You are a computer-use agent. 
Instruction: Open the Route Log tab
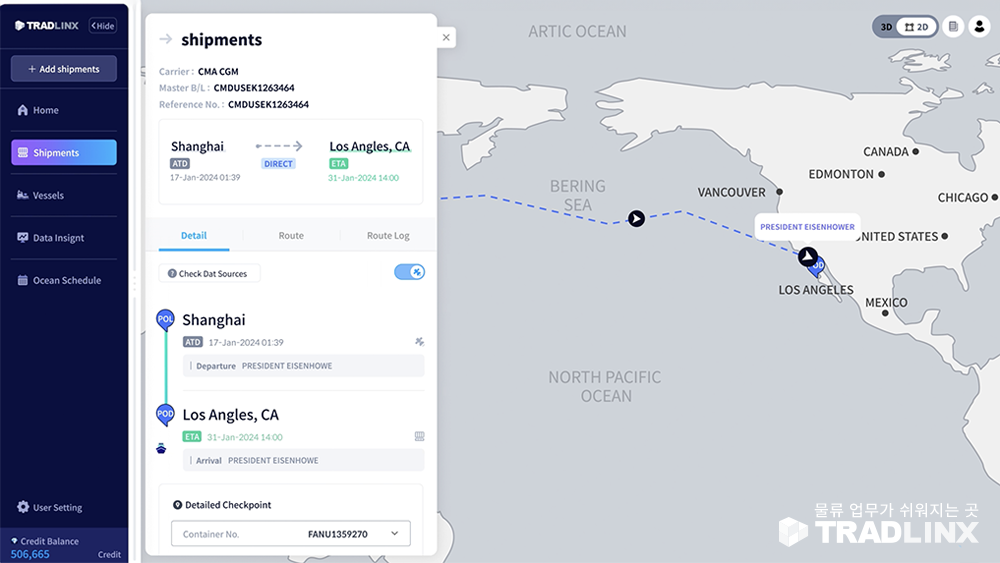(x=388, y=235)
